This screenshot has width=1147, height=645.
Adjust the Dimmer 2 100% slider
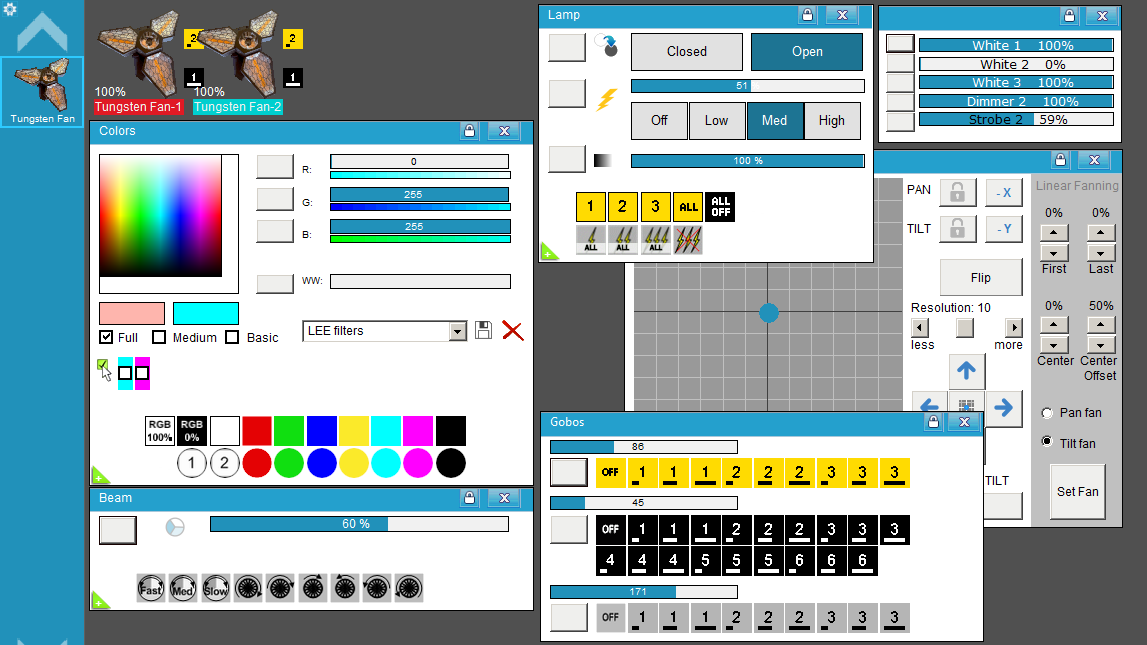tap(1016, 101)
